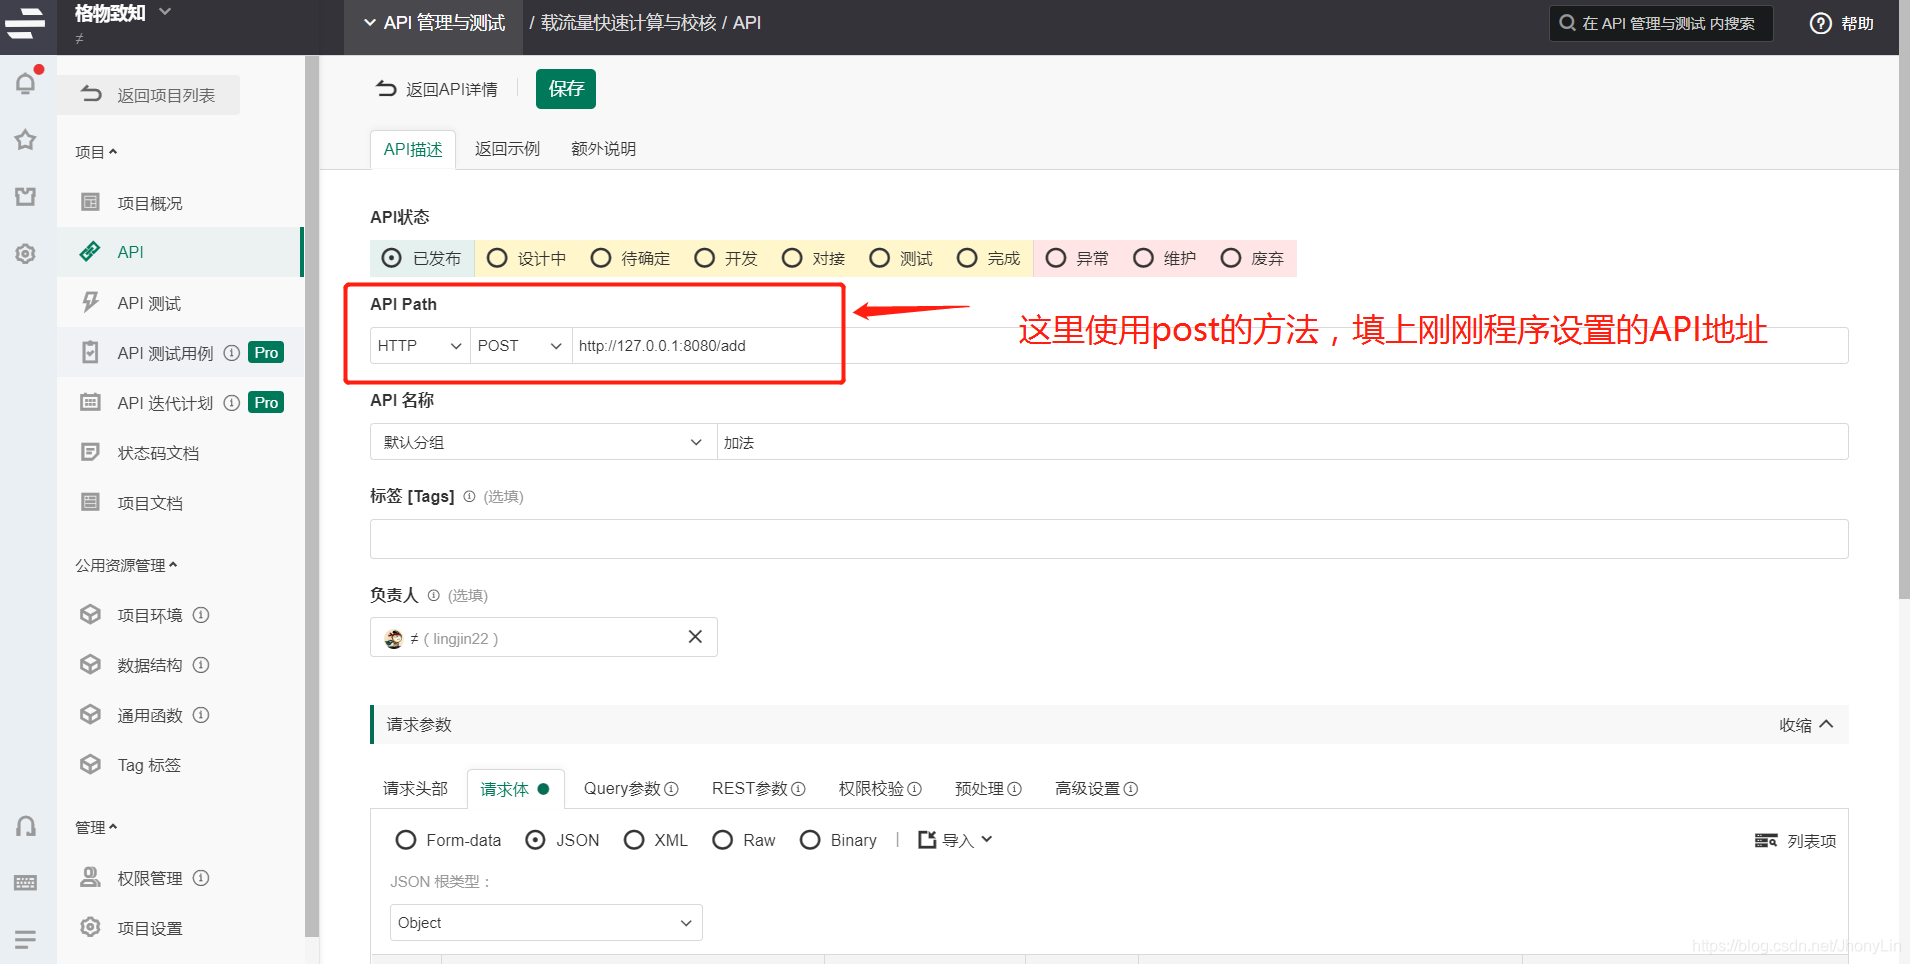This screenshot has height=964, width=1910.
Task: Expand the left rail menu lines icon
Action: tap(26, 939)
